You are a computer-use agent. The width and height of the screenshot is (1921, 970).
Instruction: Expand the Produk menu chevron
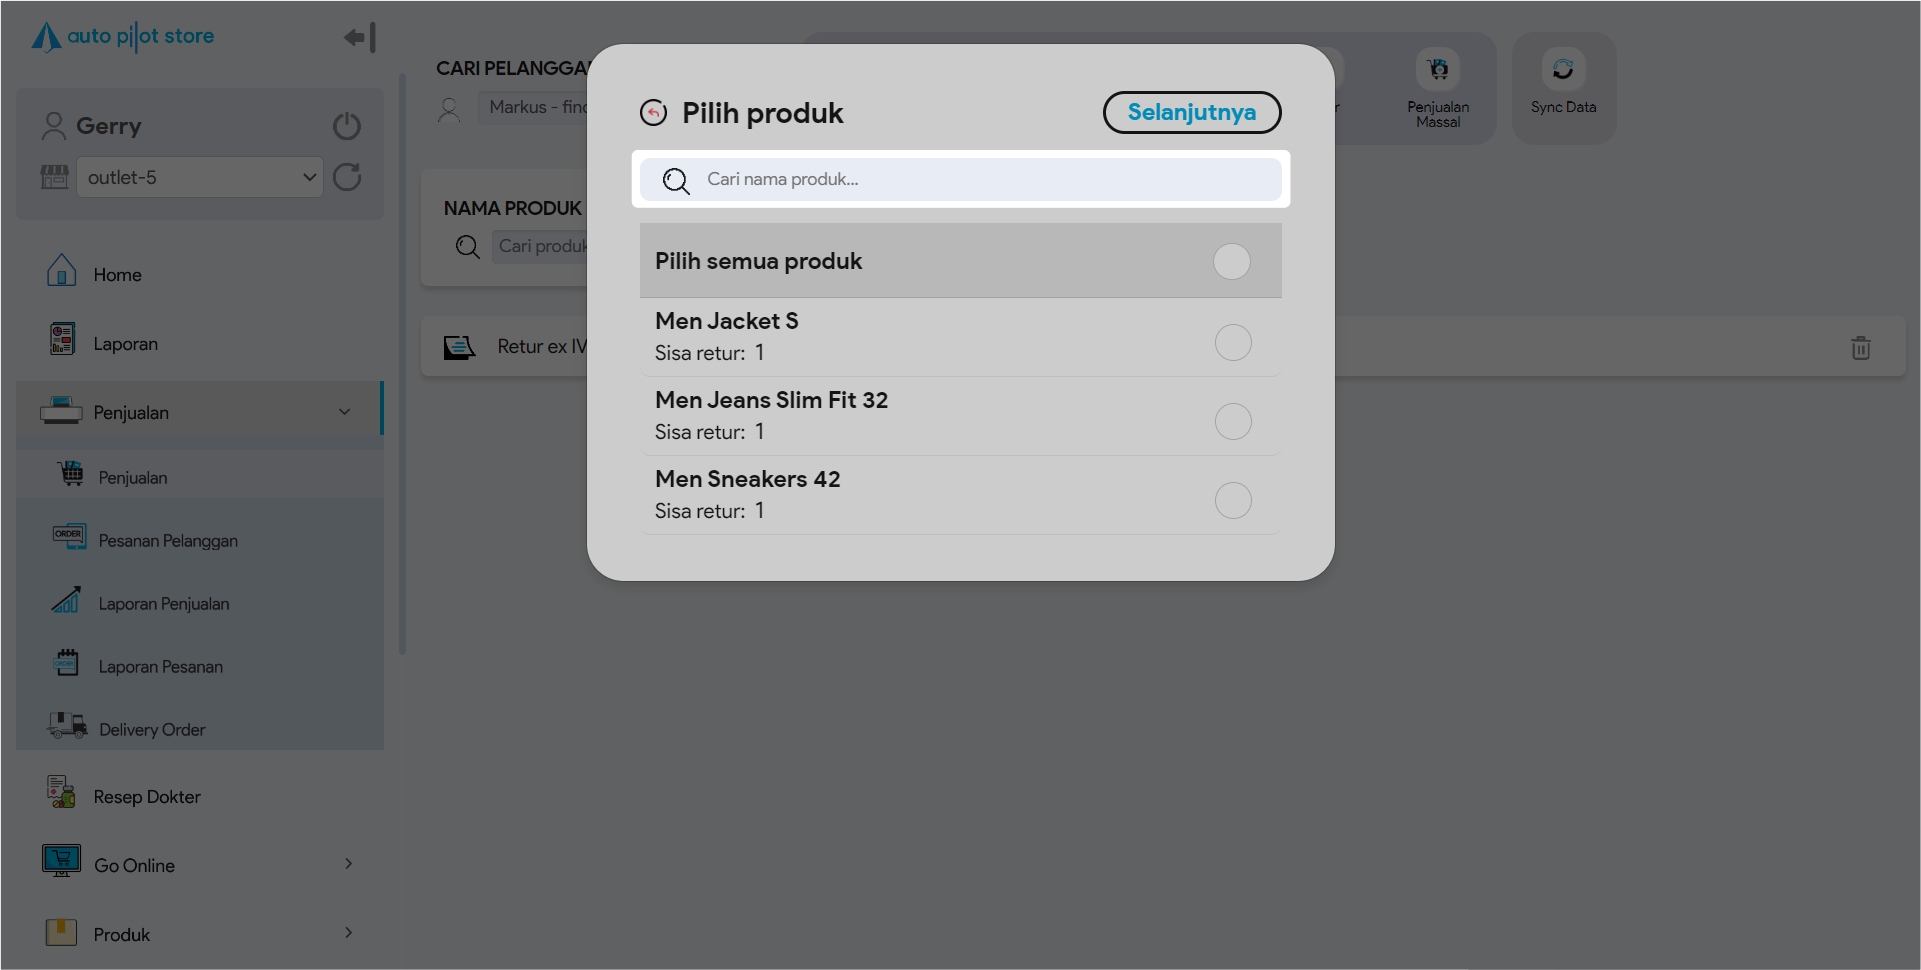348,933
